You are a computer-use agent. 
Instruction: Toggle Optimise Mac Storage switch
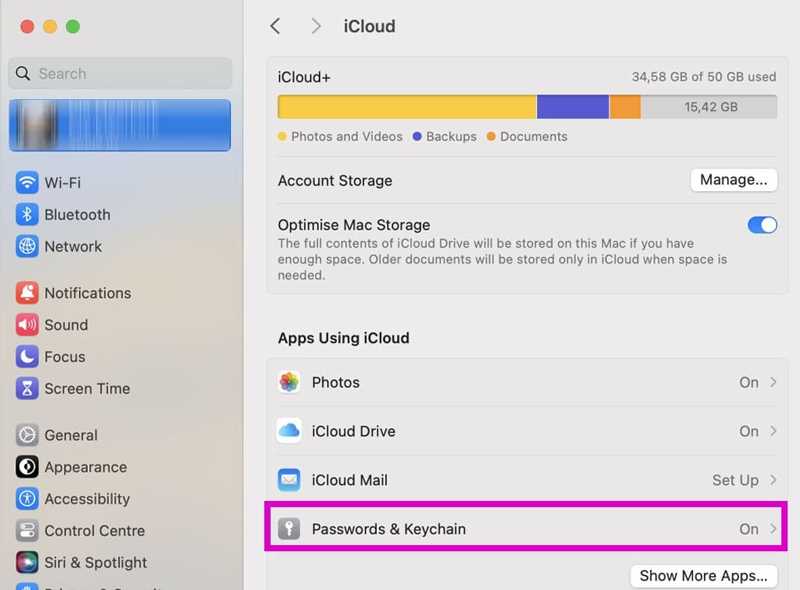(762, 225)
